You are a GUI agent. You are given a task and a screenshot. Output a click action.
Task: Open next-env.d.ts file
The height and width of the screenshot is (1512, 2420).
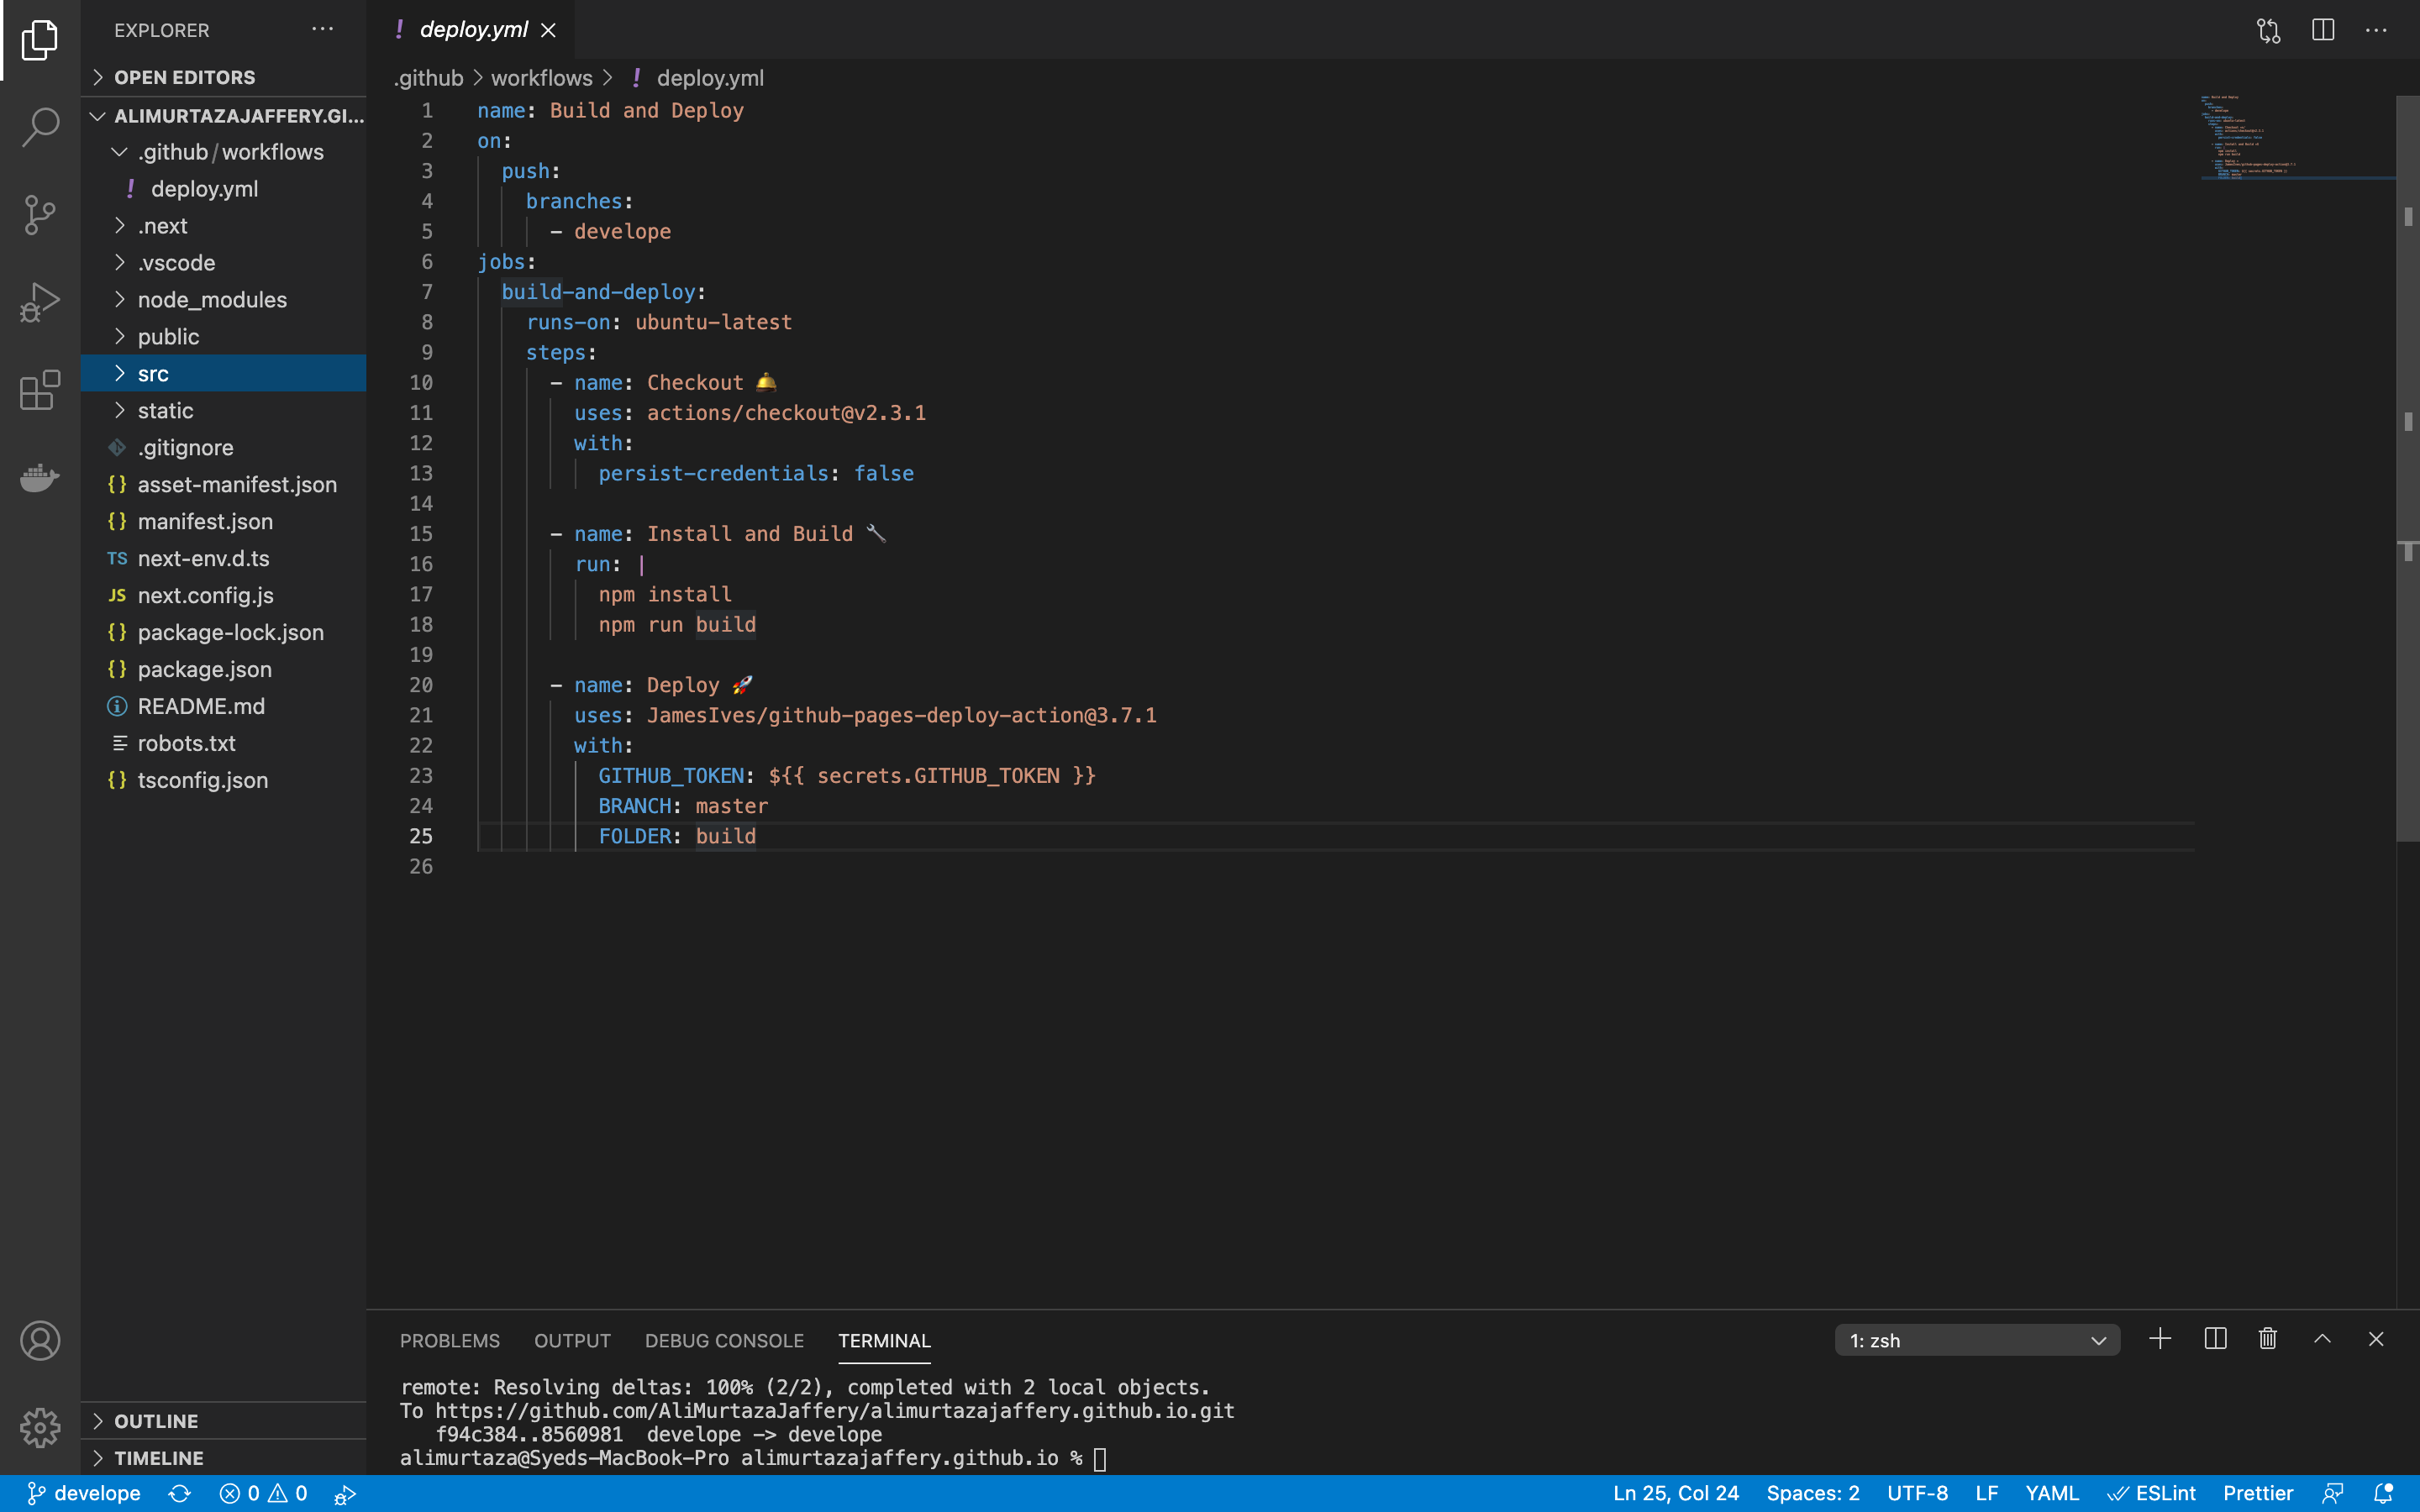pyautogui.click(x=224, y=559)
